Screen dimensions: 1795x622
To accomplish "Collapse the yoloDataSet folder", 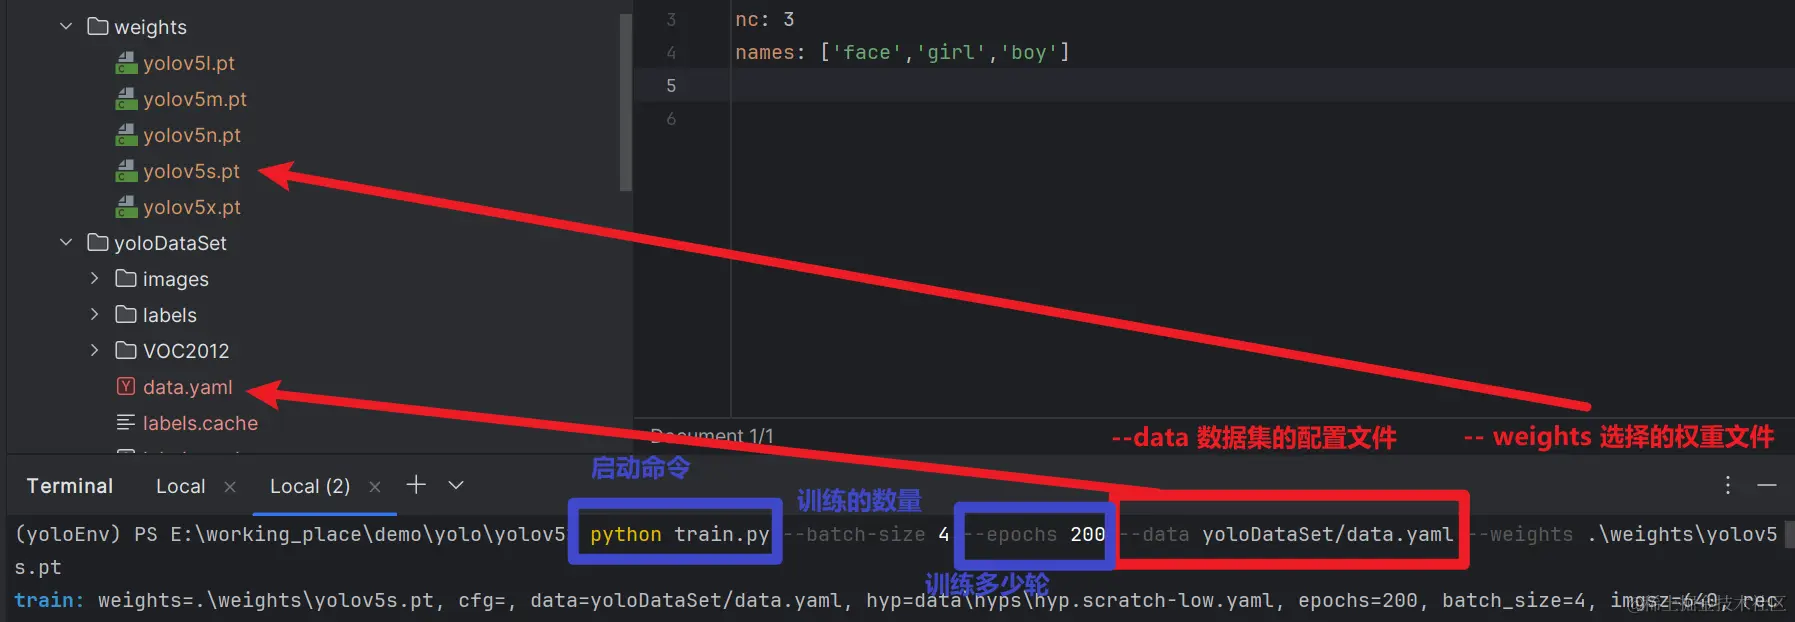I will 66,242.
